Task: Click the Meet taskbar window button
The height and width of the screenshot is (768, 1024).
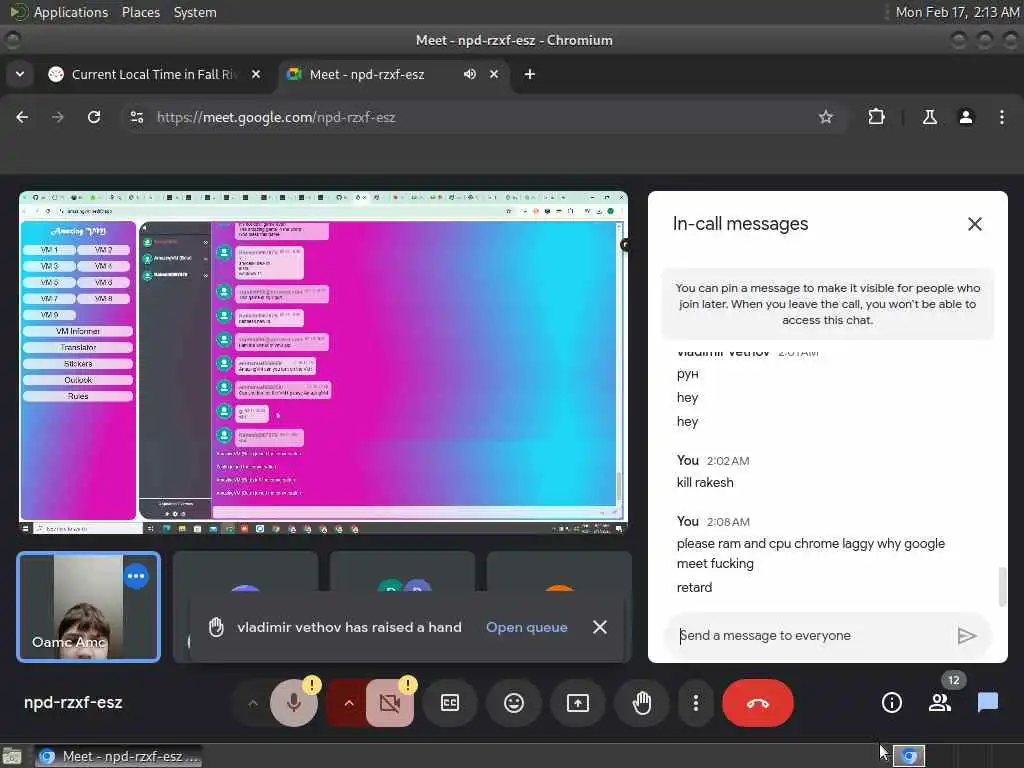Action: coord(118,756)
